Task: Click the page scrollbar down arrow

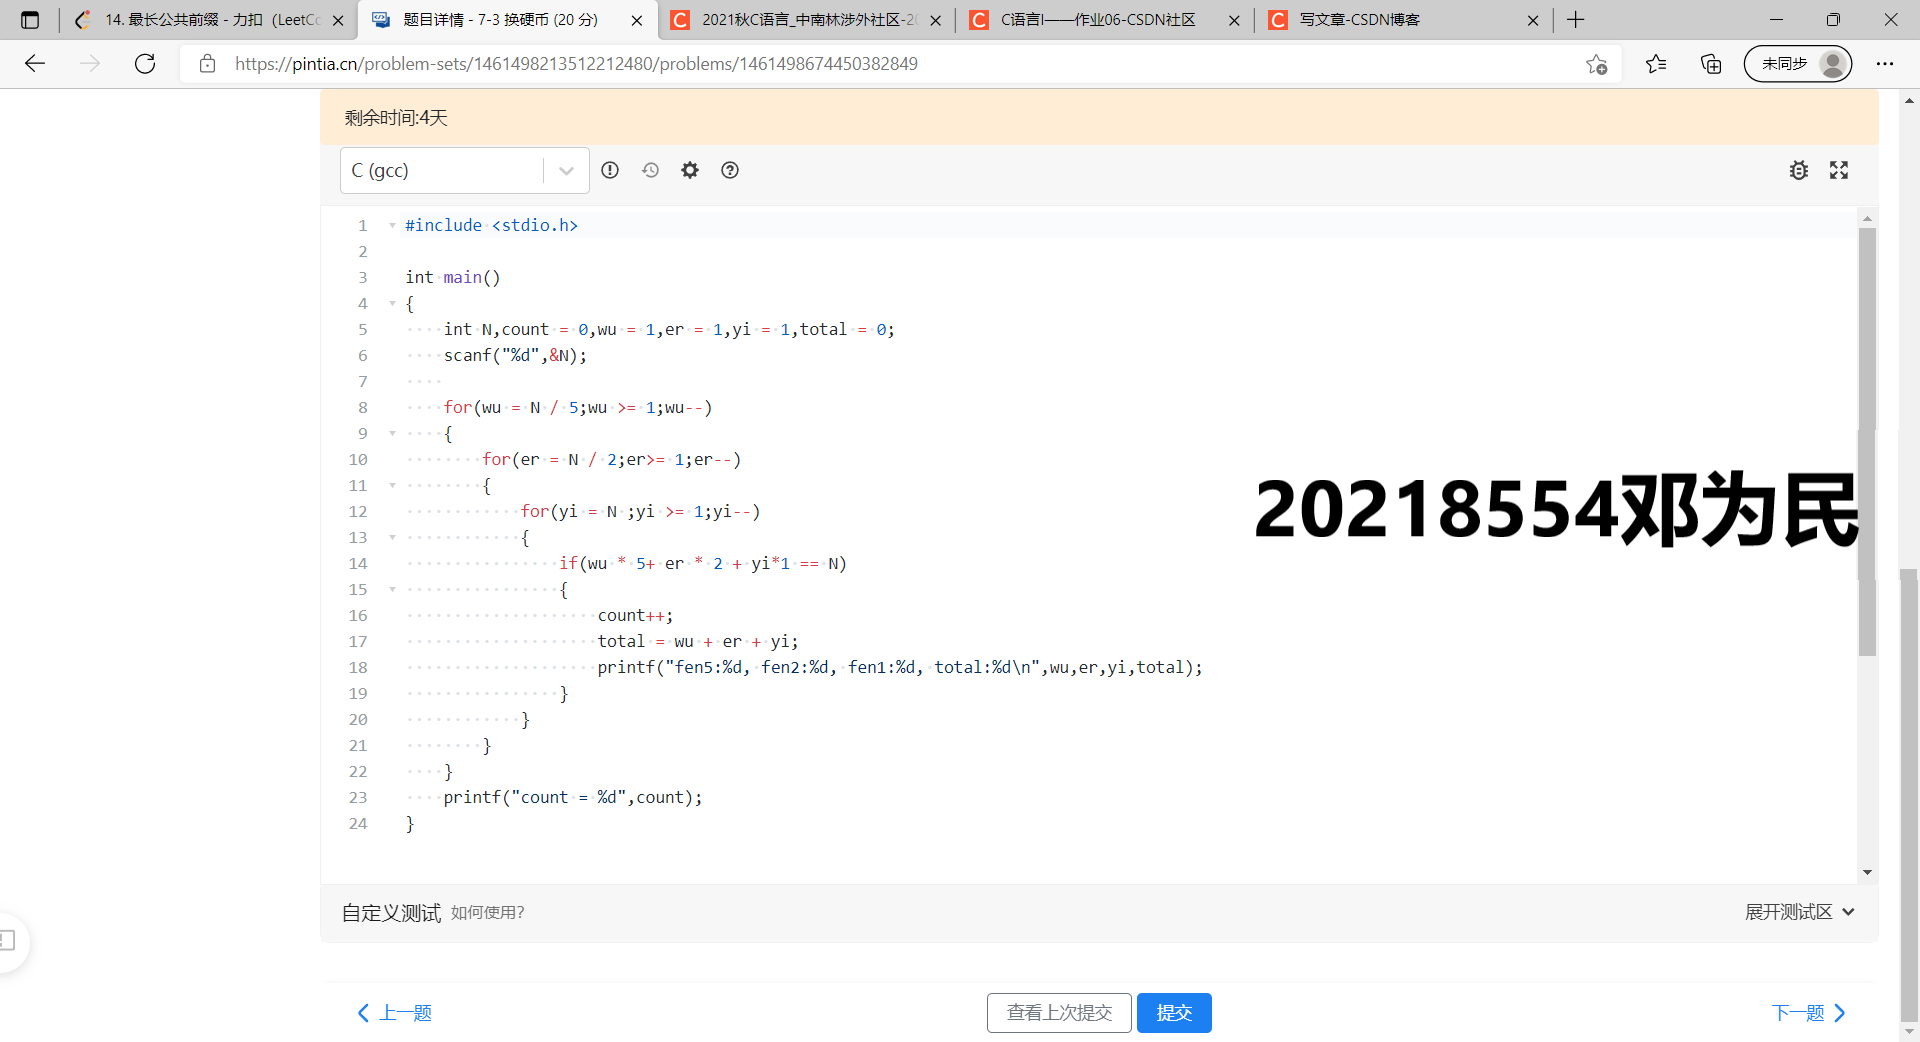Action: tap(1909, 1031)
